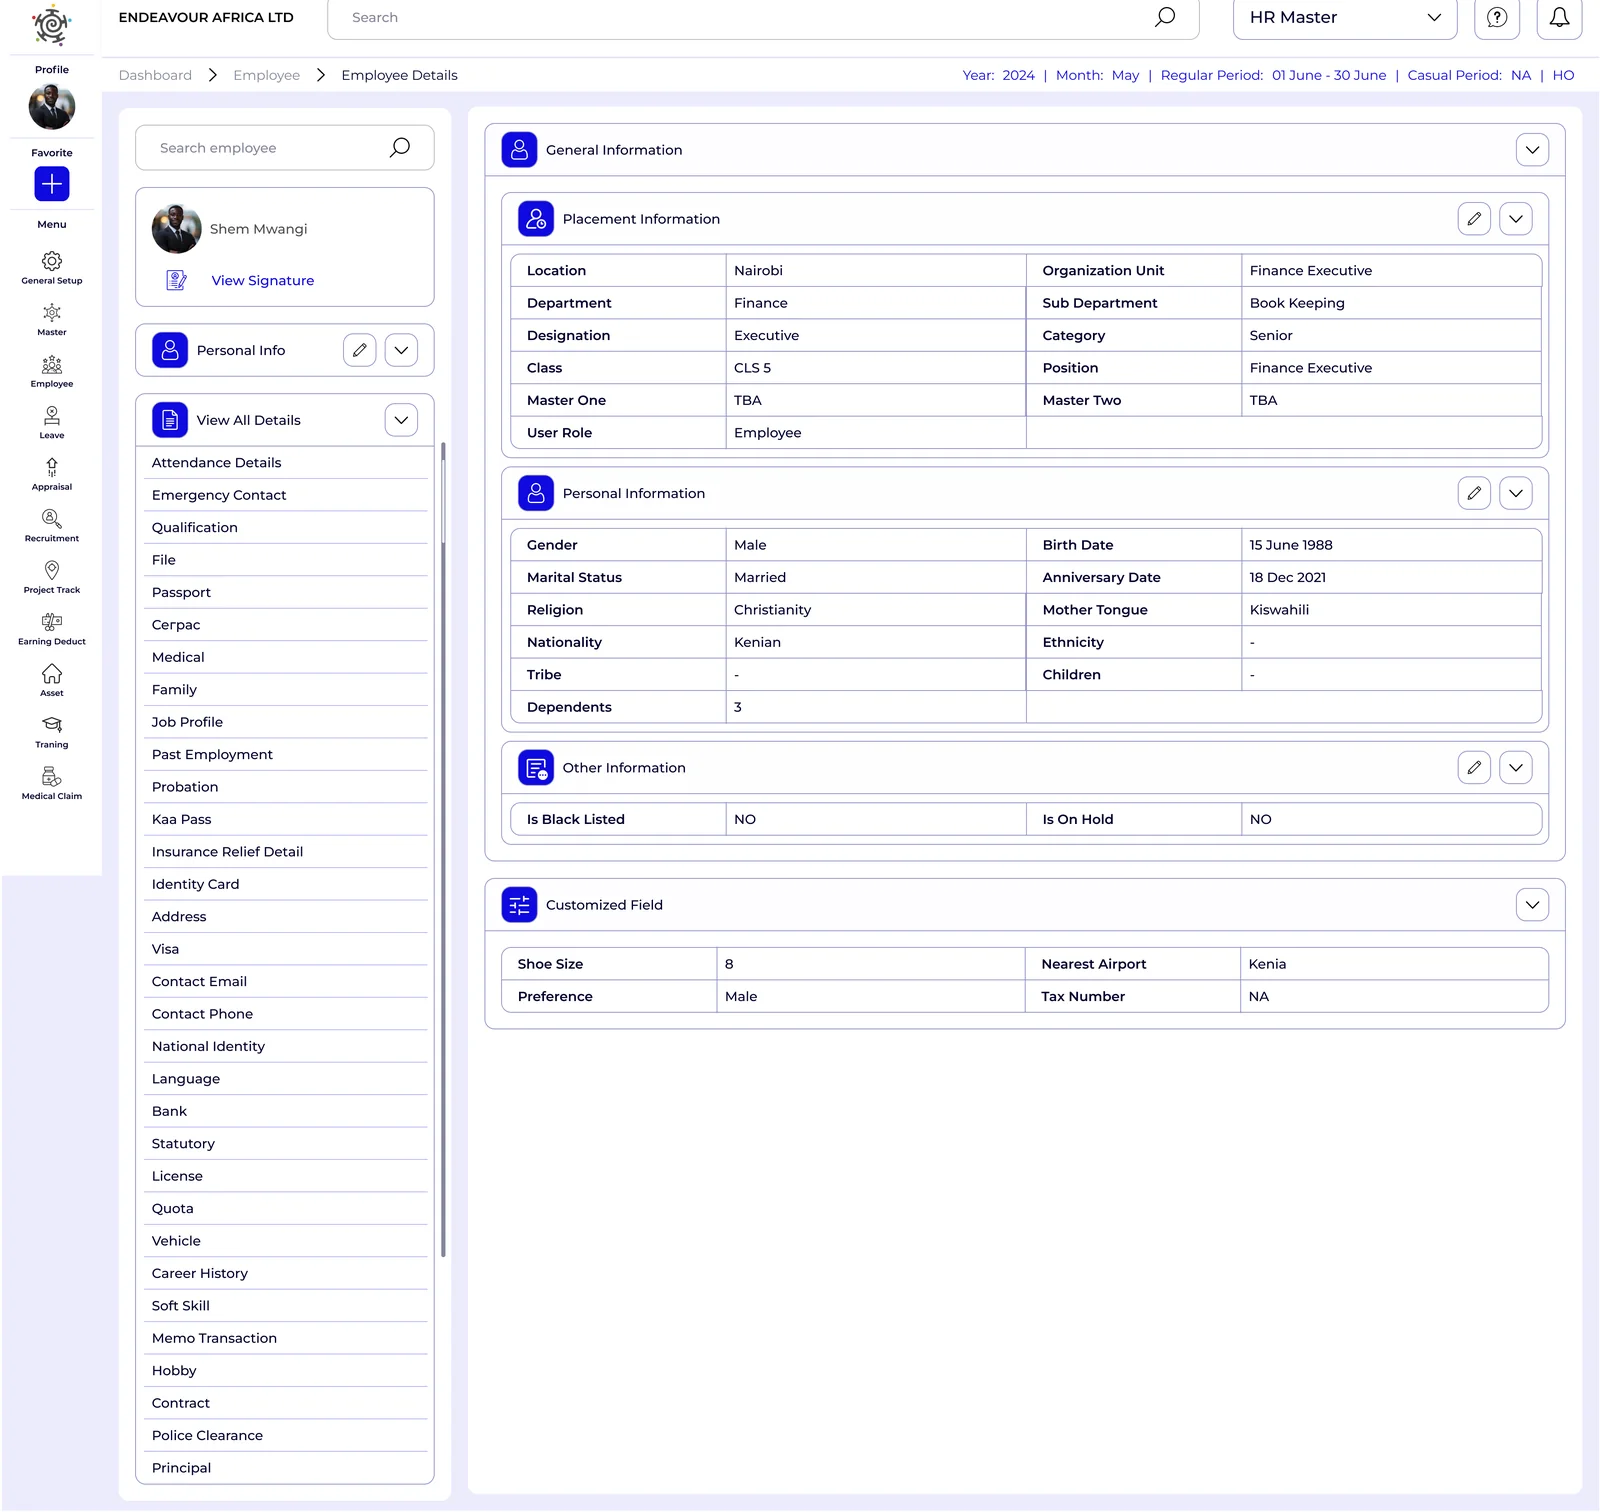Click the top Search input field
1600x1512 pixels.
[x=763, y=18]
